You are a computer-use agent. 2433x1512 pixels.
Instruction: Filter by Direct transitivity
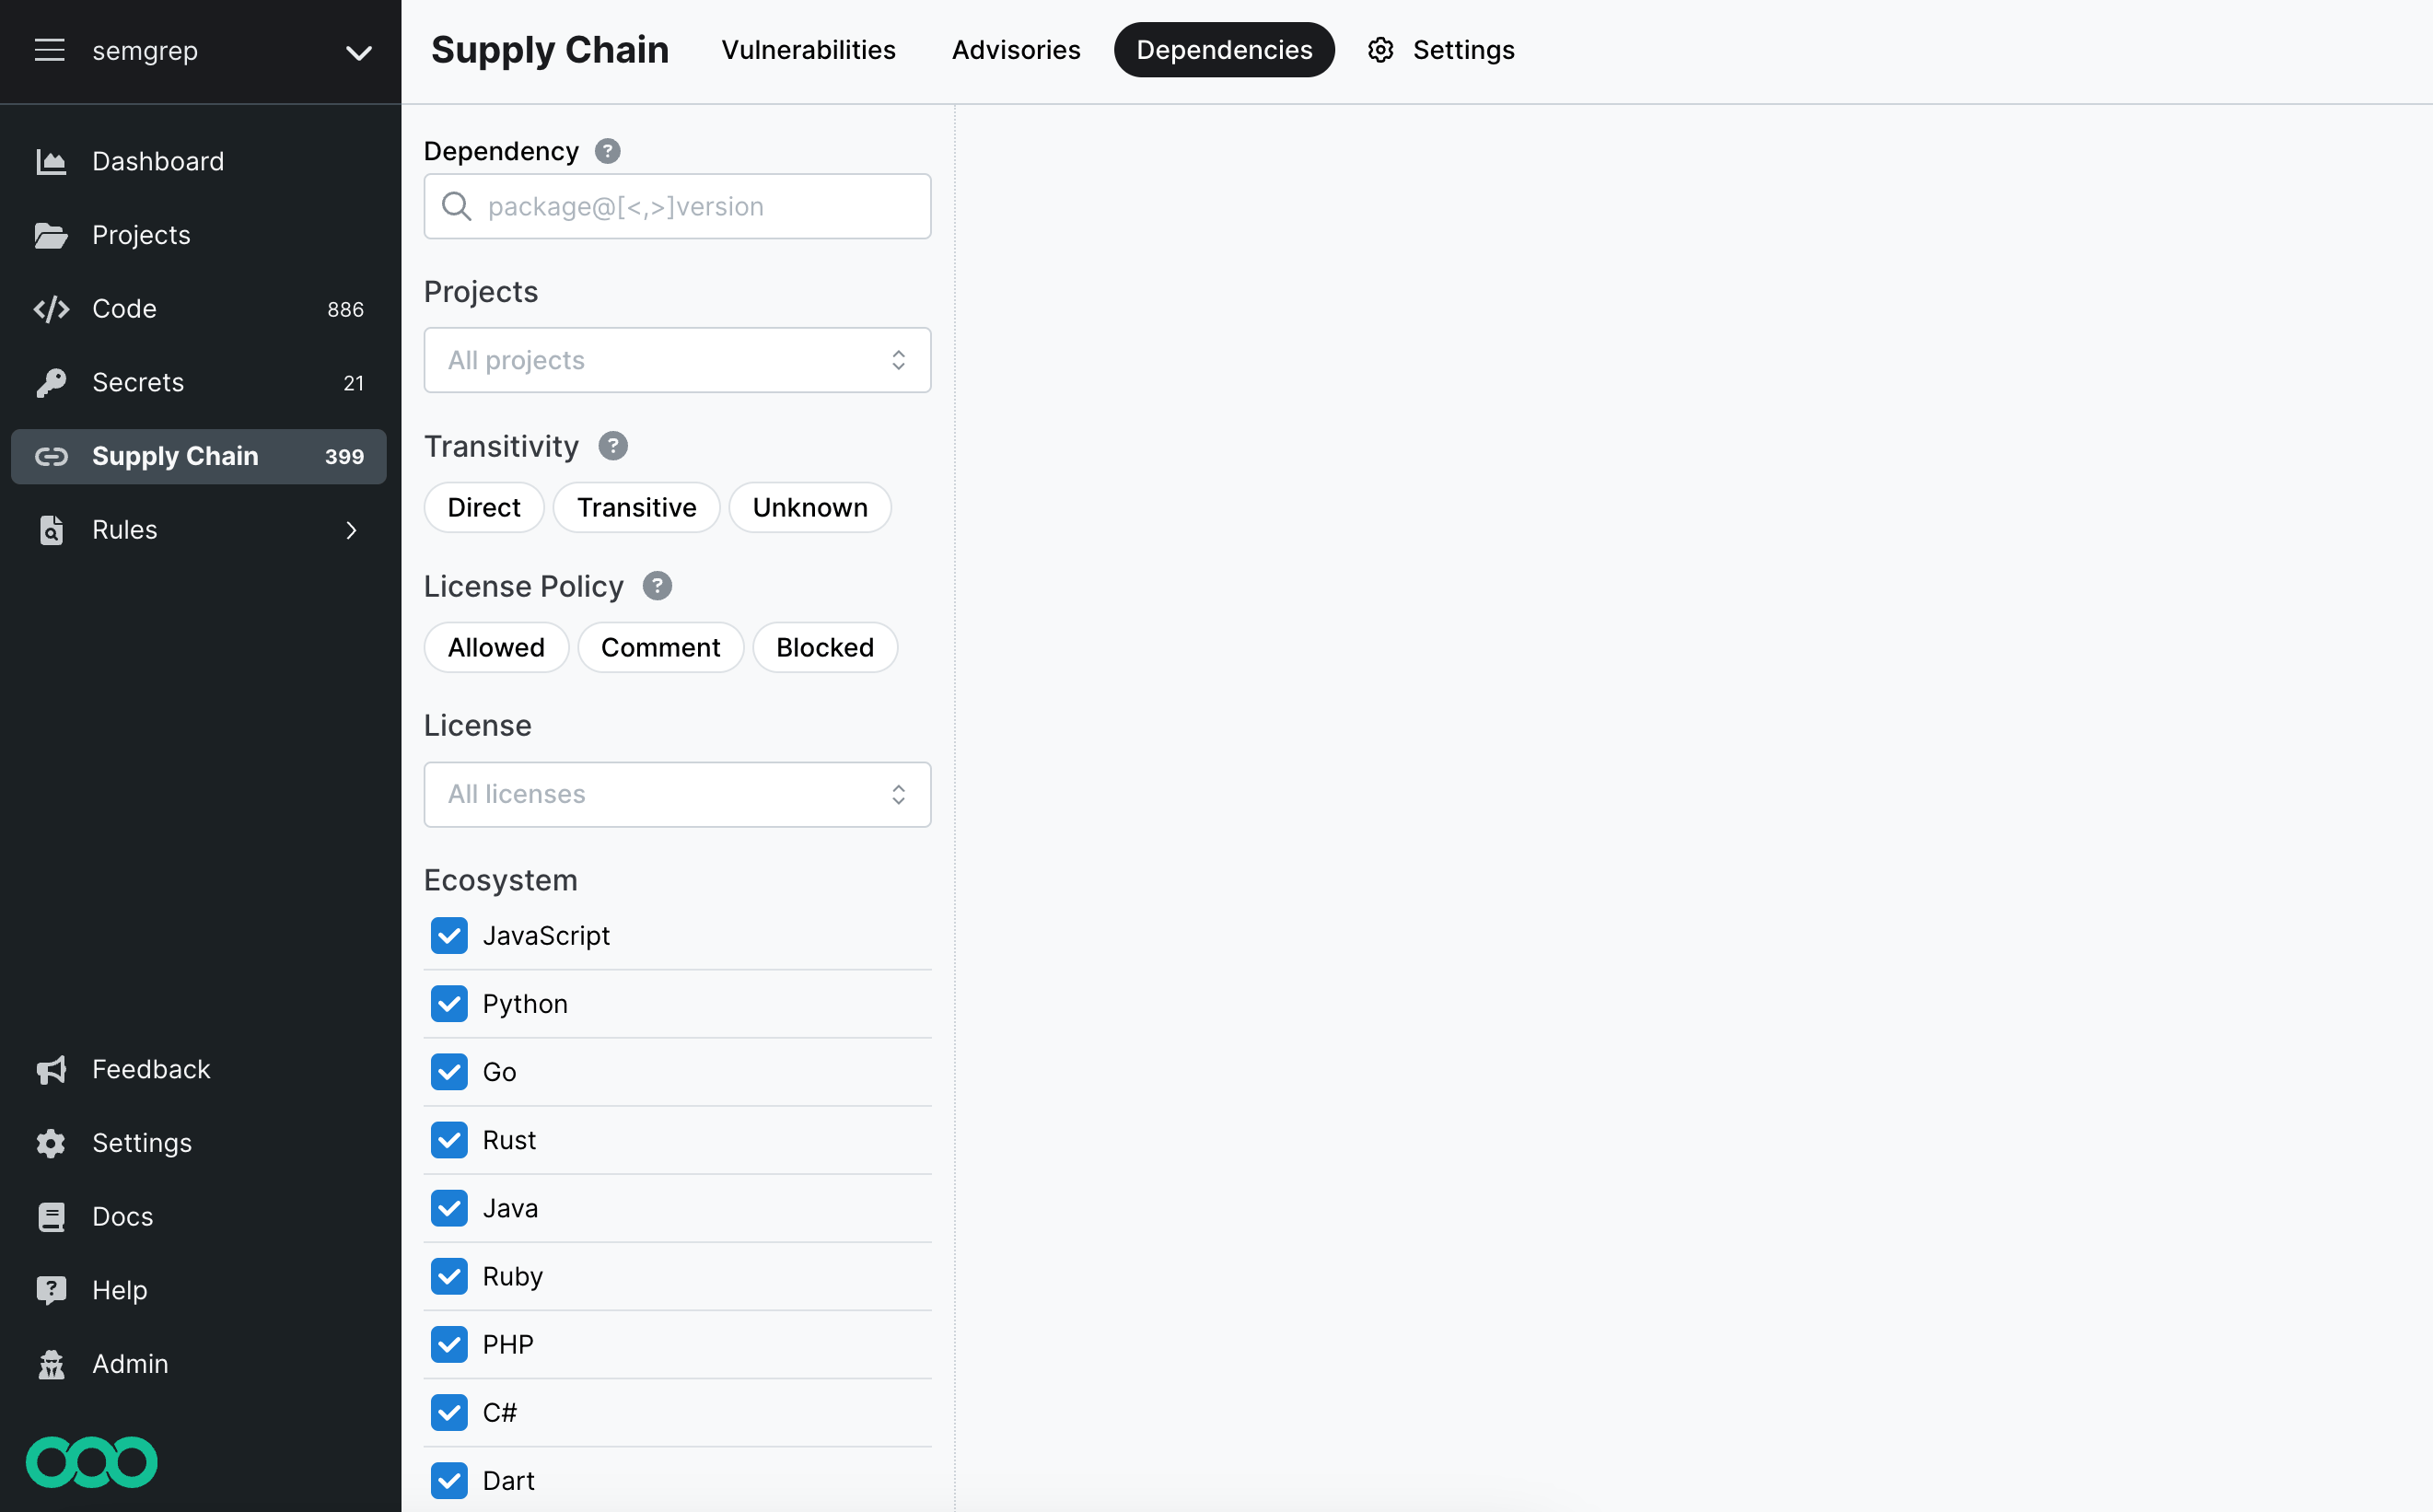[x=483, y=507]
